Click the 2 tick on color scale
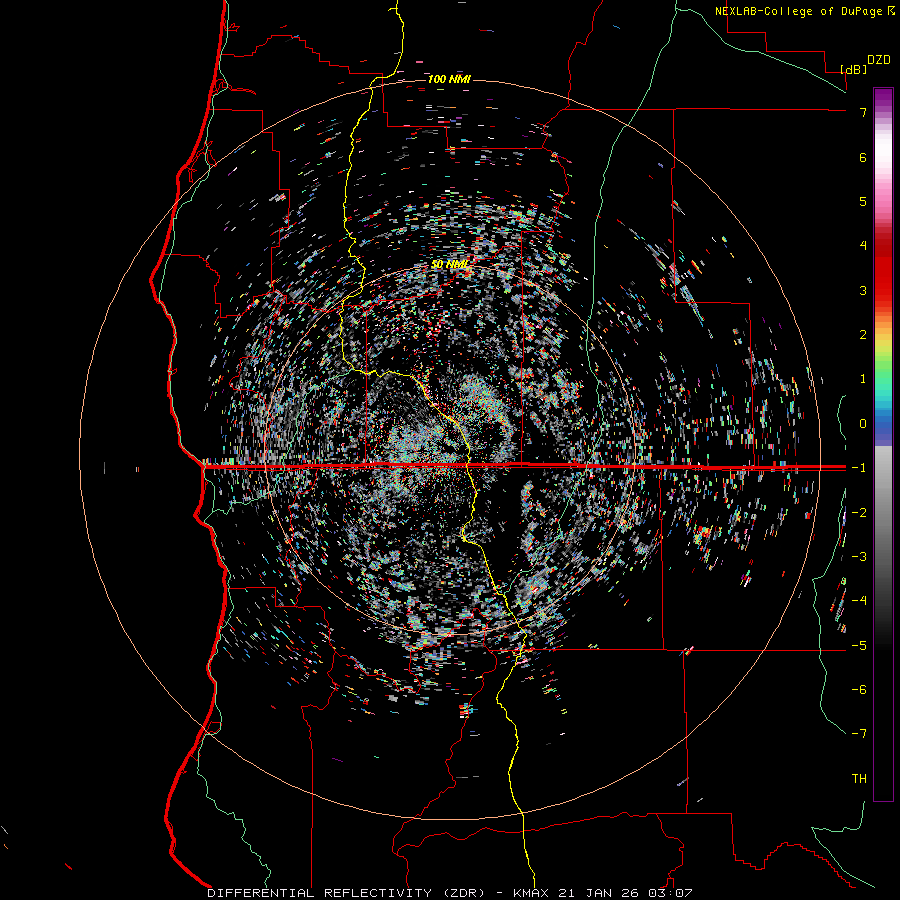This screenshot has width=900, height=900. (863, 335)
